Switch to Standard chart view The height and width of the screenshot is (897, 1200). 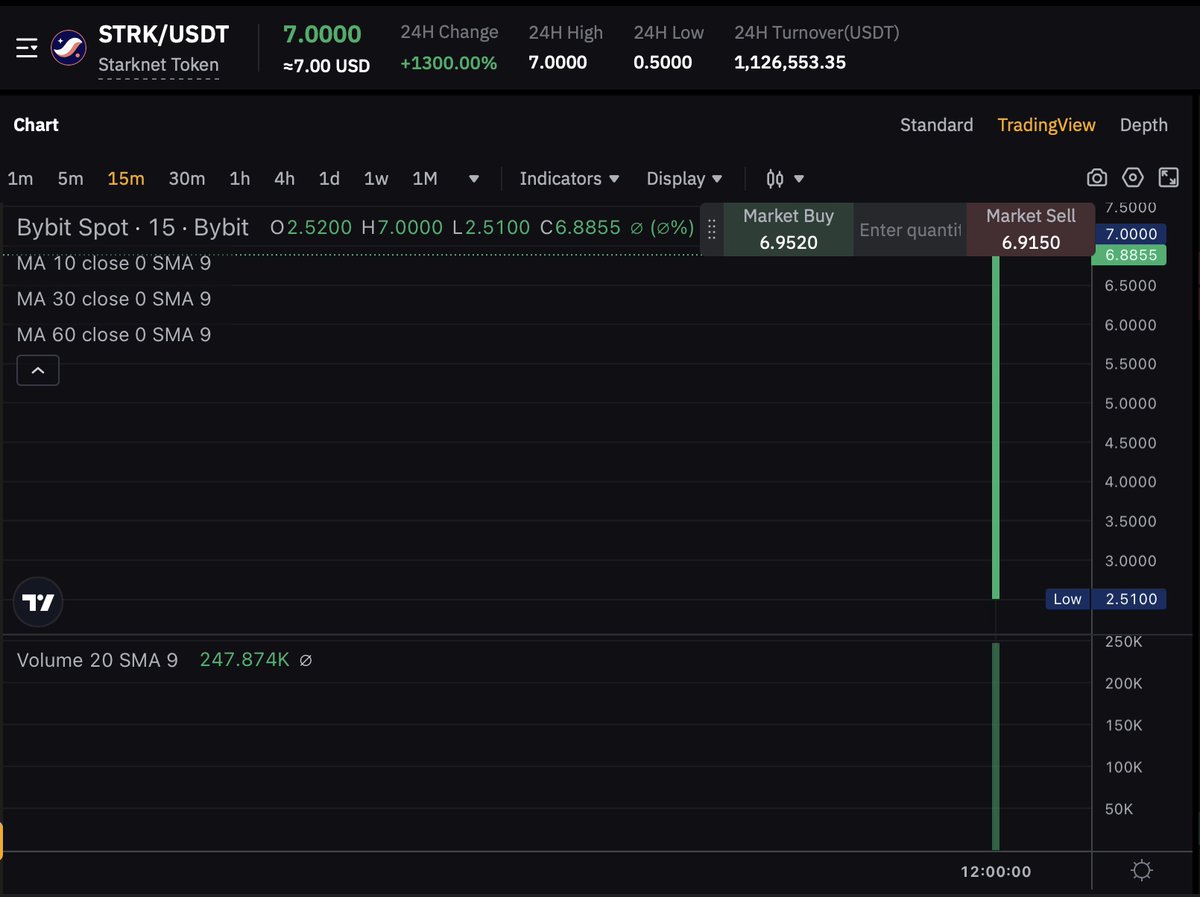(x=936, y=125)
